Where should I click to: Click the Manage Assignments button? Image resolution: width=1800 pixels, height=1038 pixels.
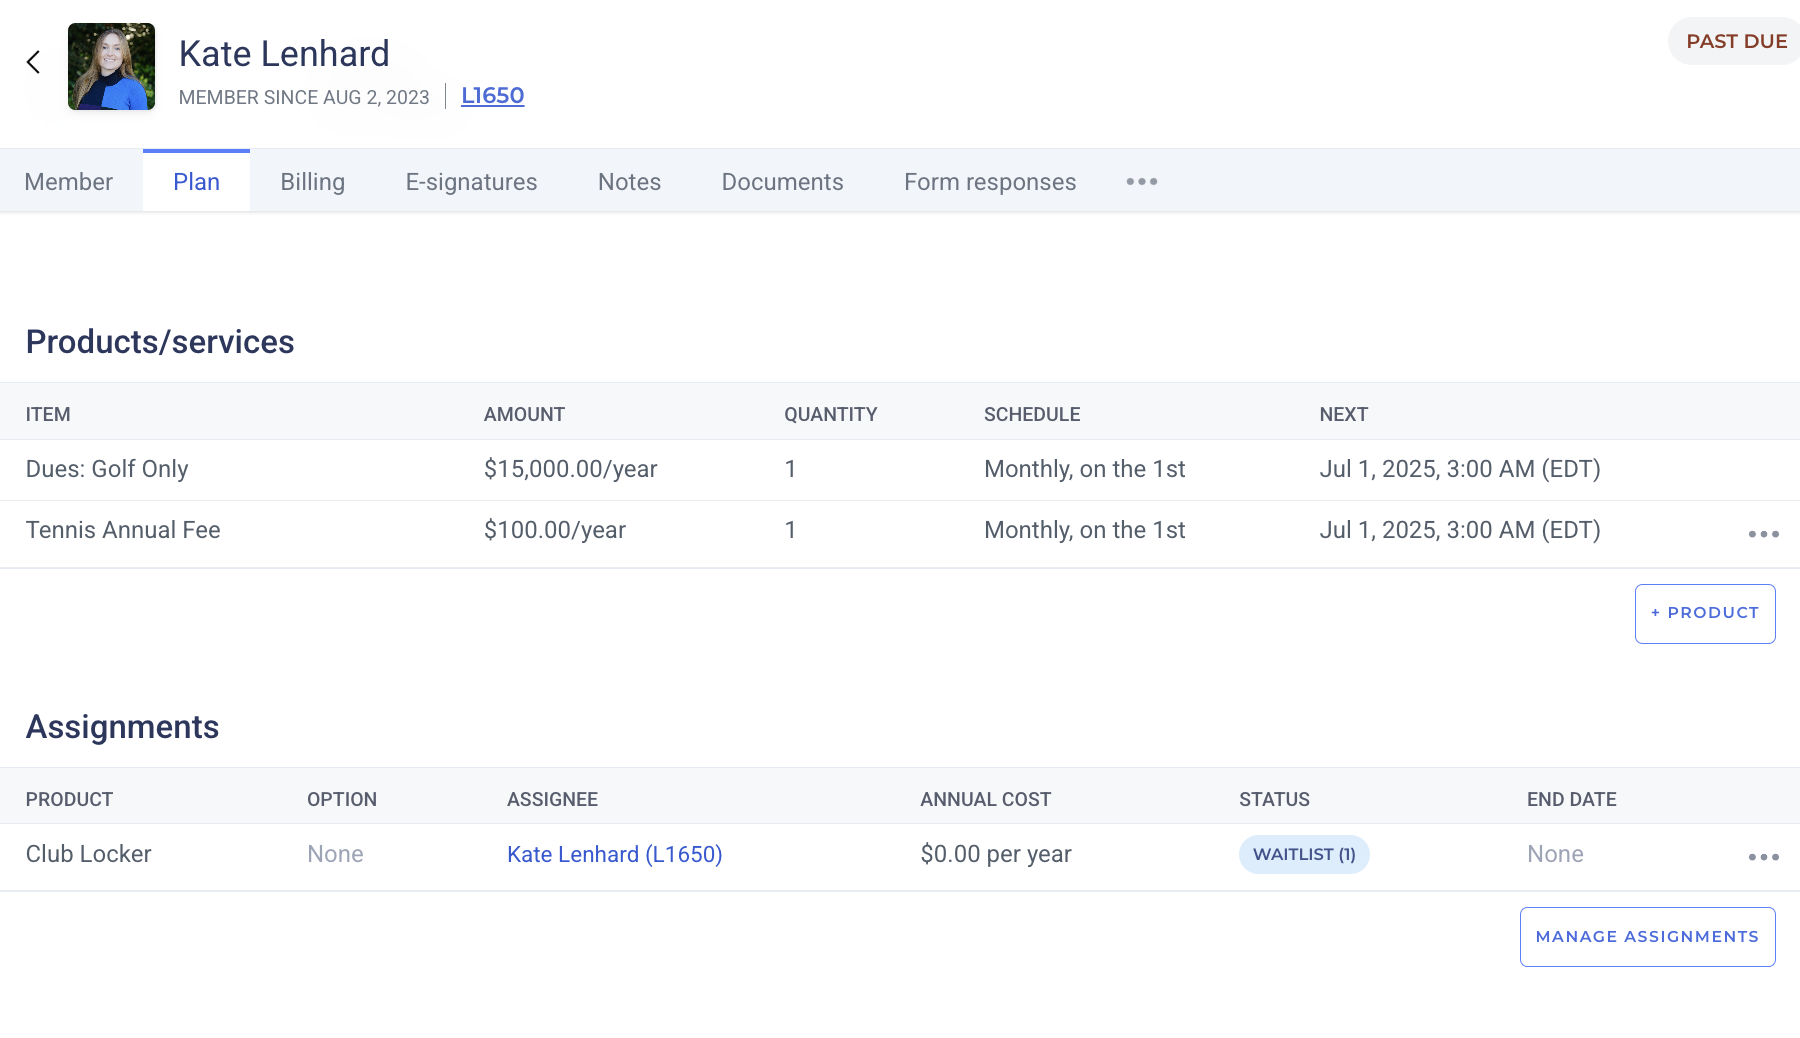(x=1646, y=937)
